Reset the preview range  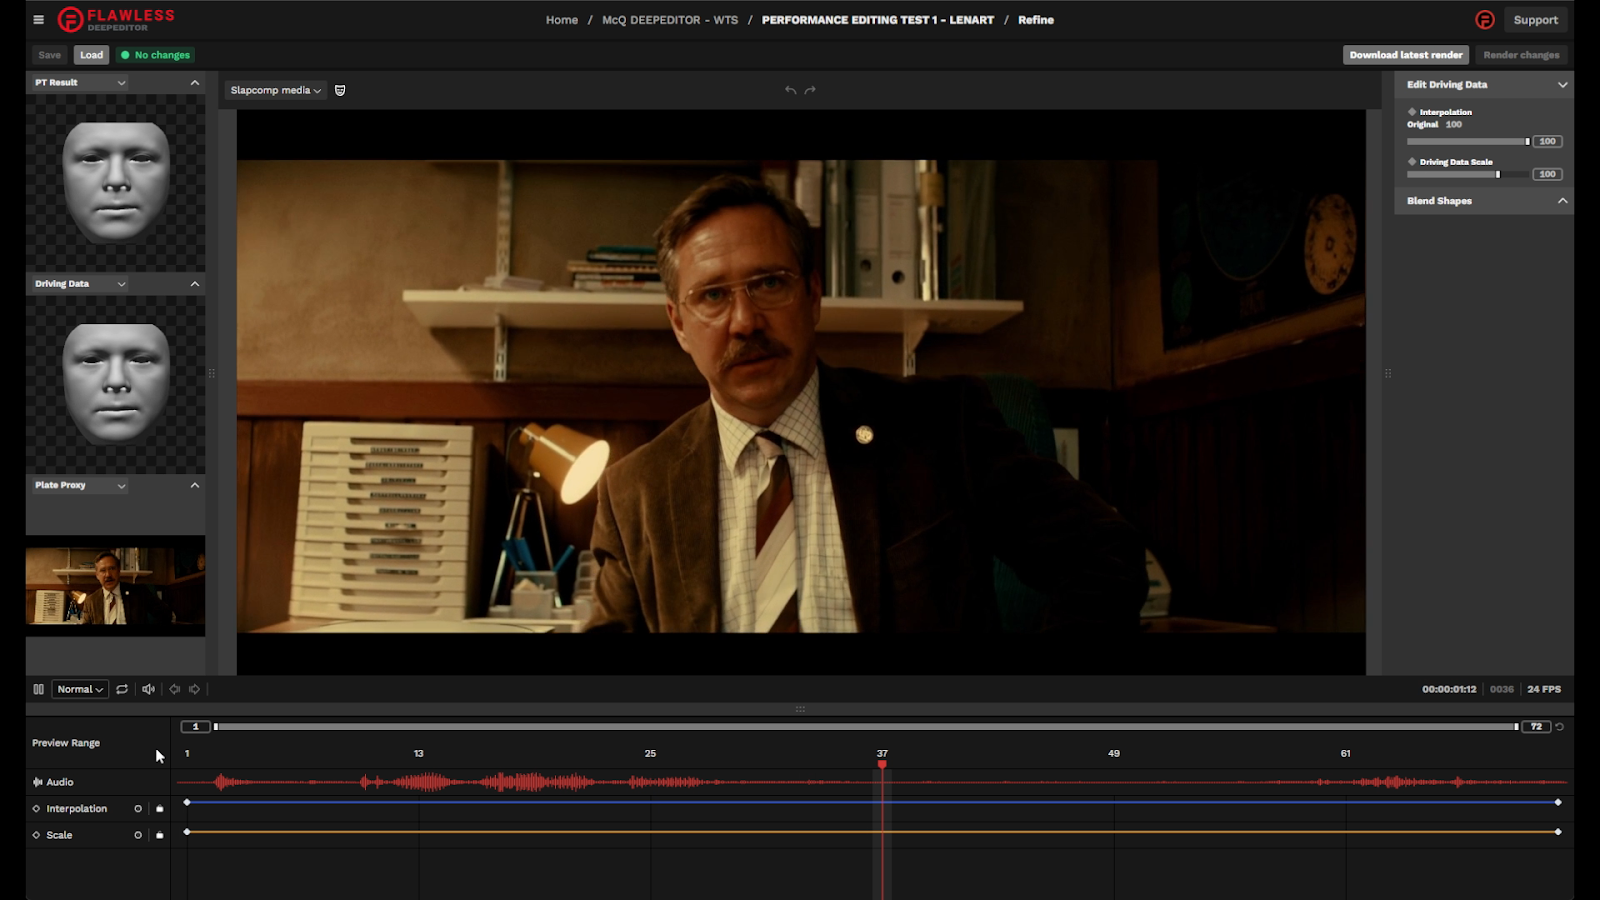coord(1559,727)
